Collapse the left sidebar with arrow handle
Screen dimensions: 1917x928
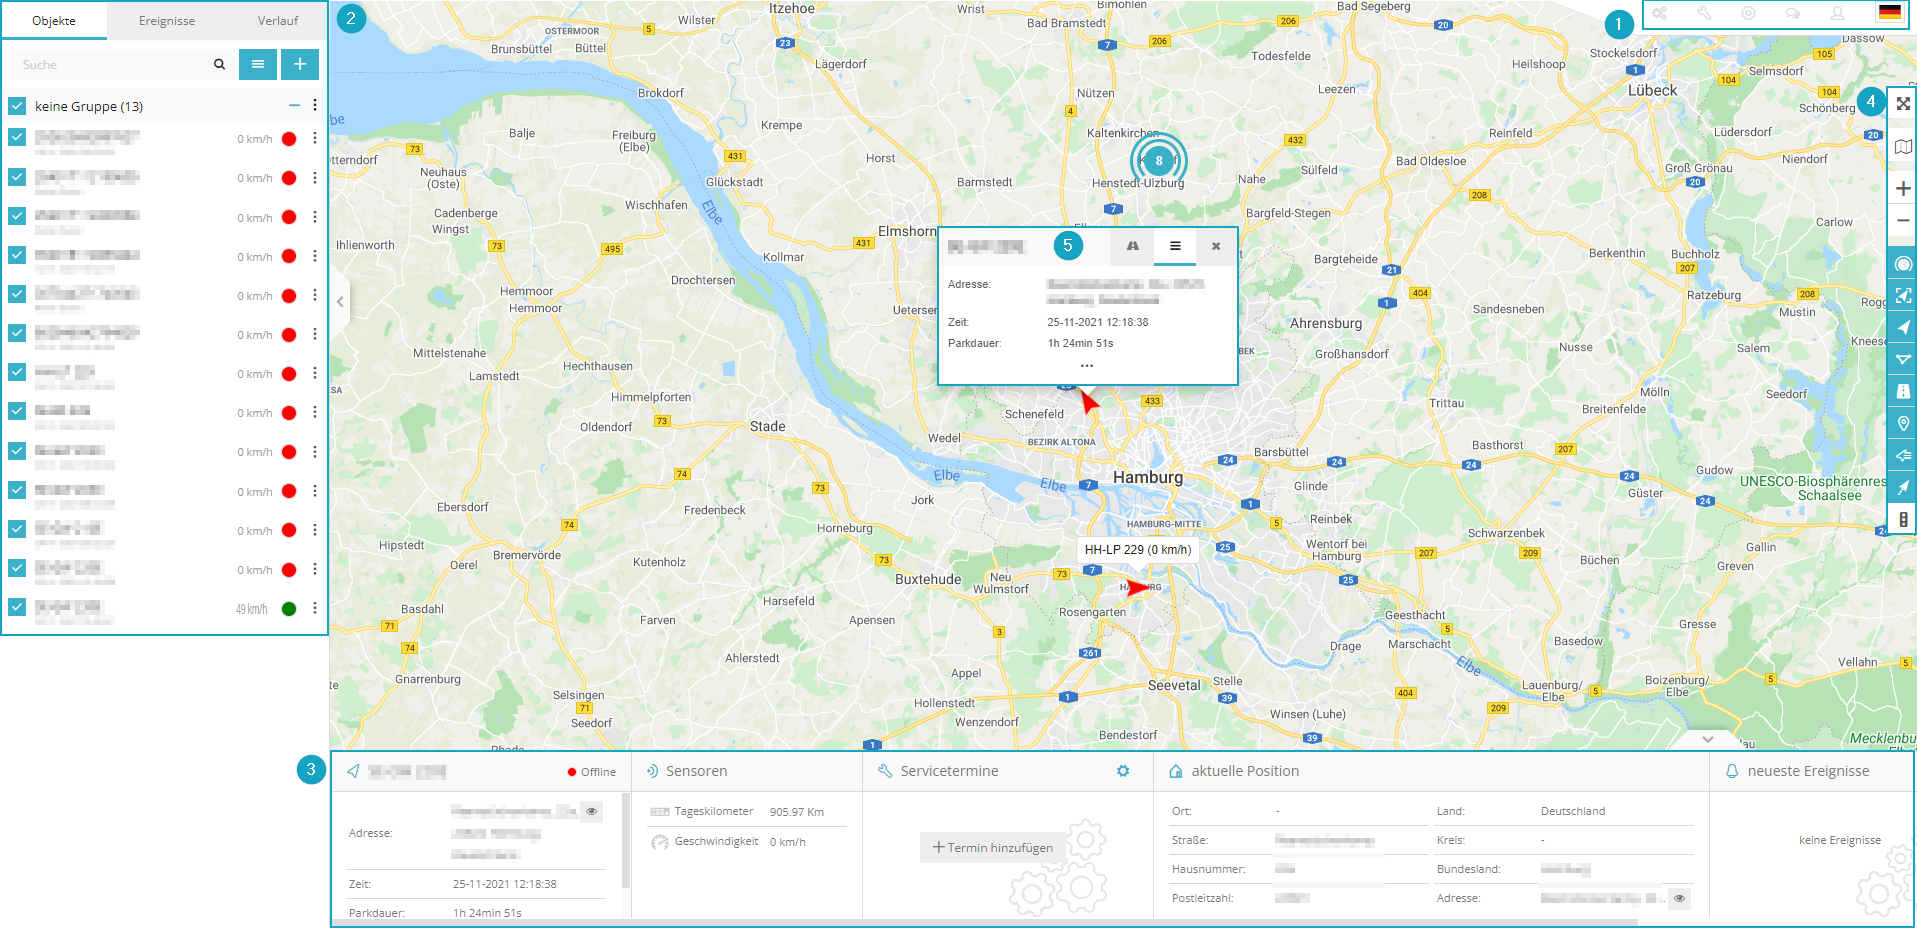click(x=340, y=301)
